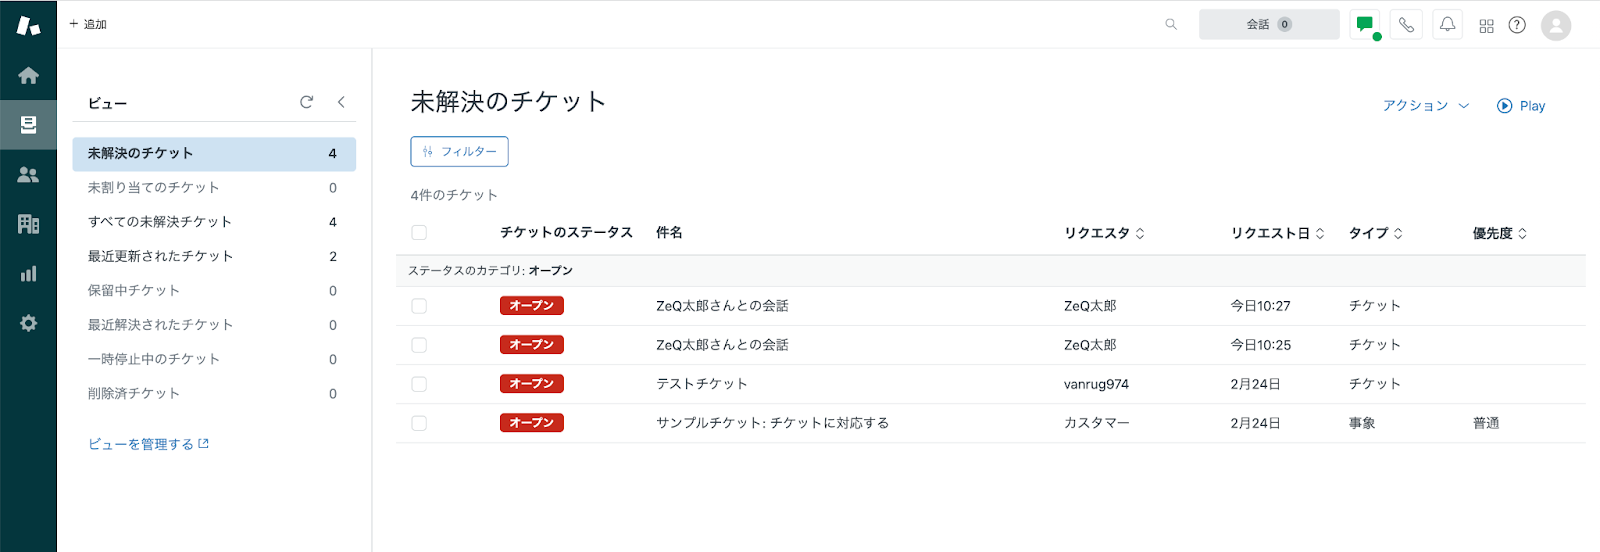Screen dimensions: 1600x552
Task: Open the Admin gear icon
Action: point(28,323)
